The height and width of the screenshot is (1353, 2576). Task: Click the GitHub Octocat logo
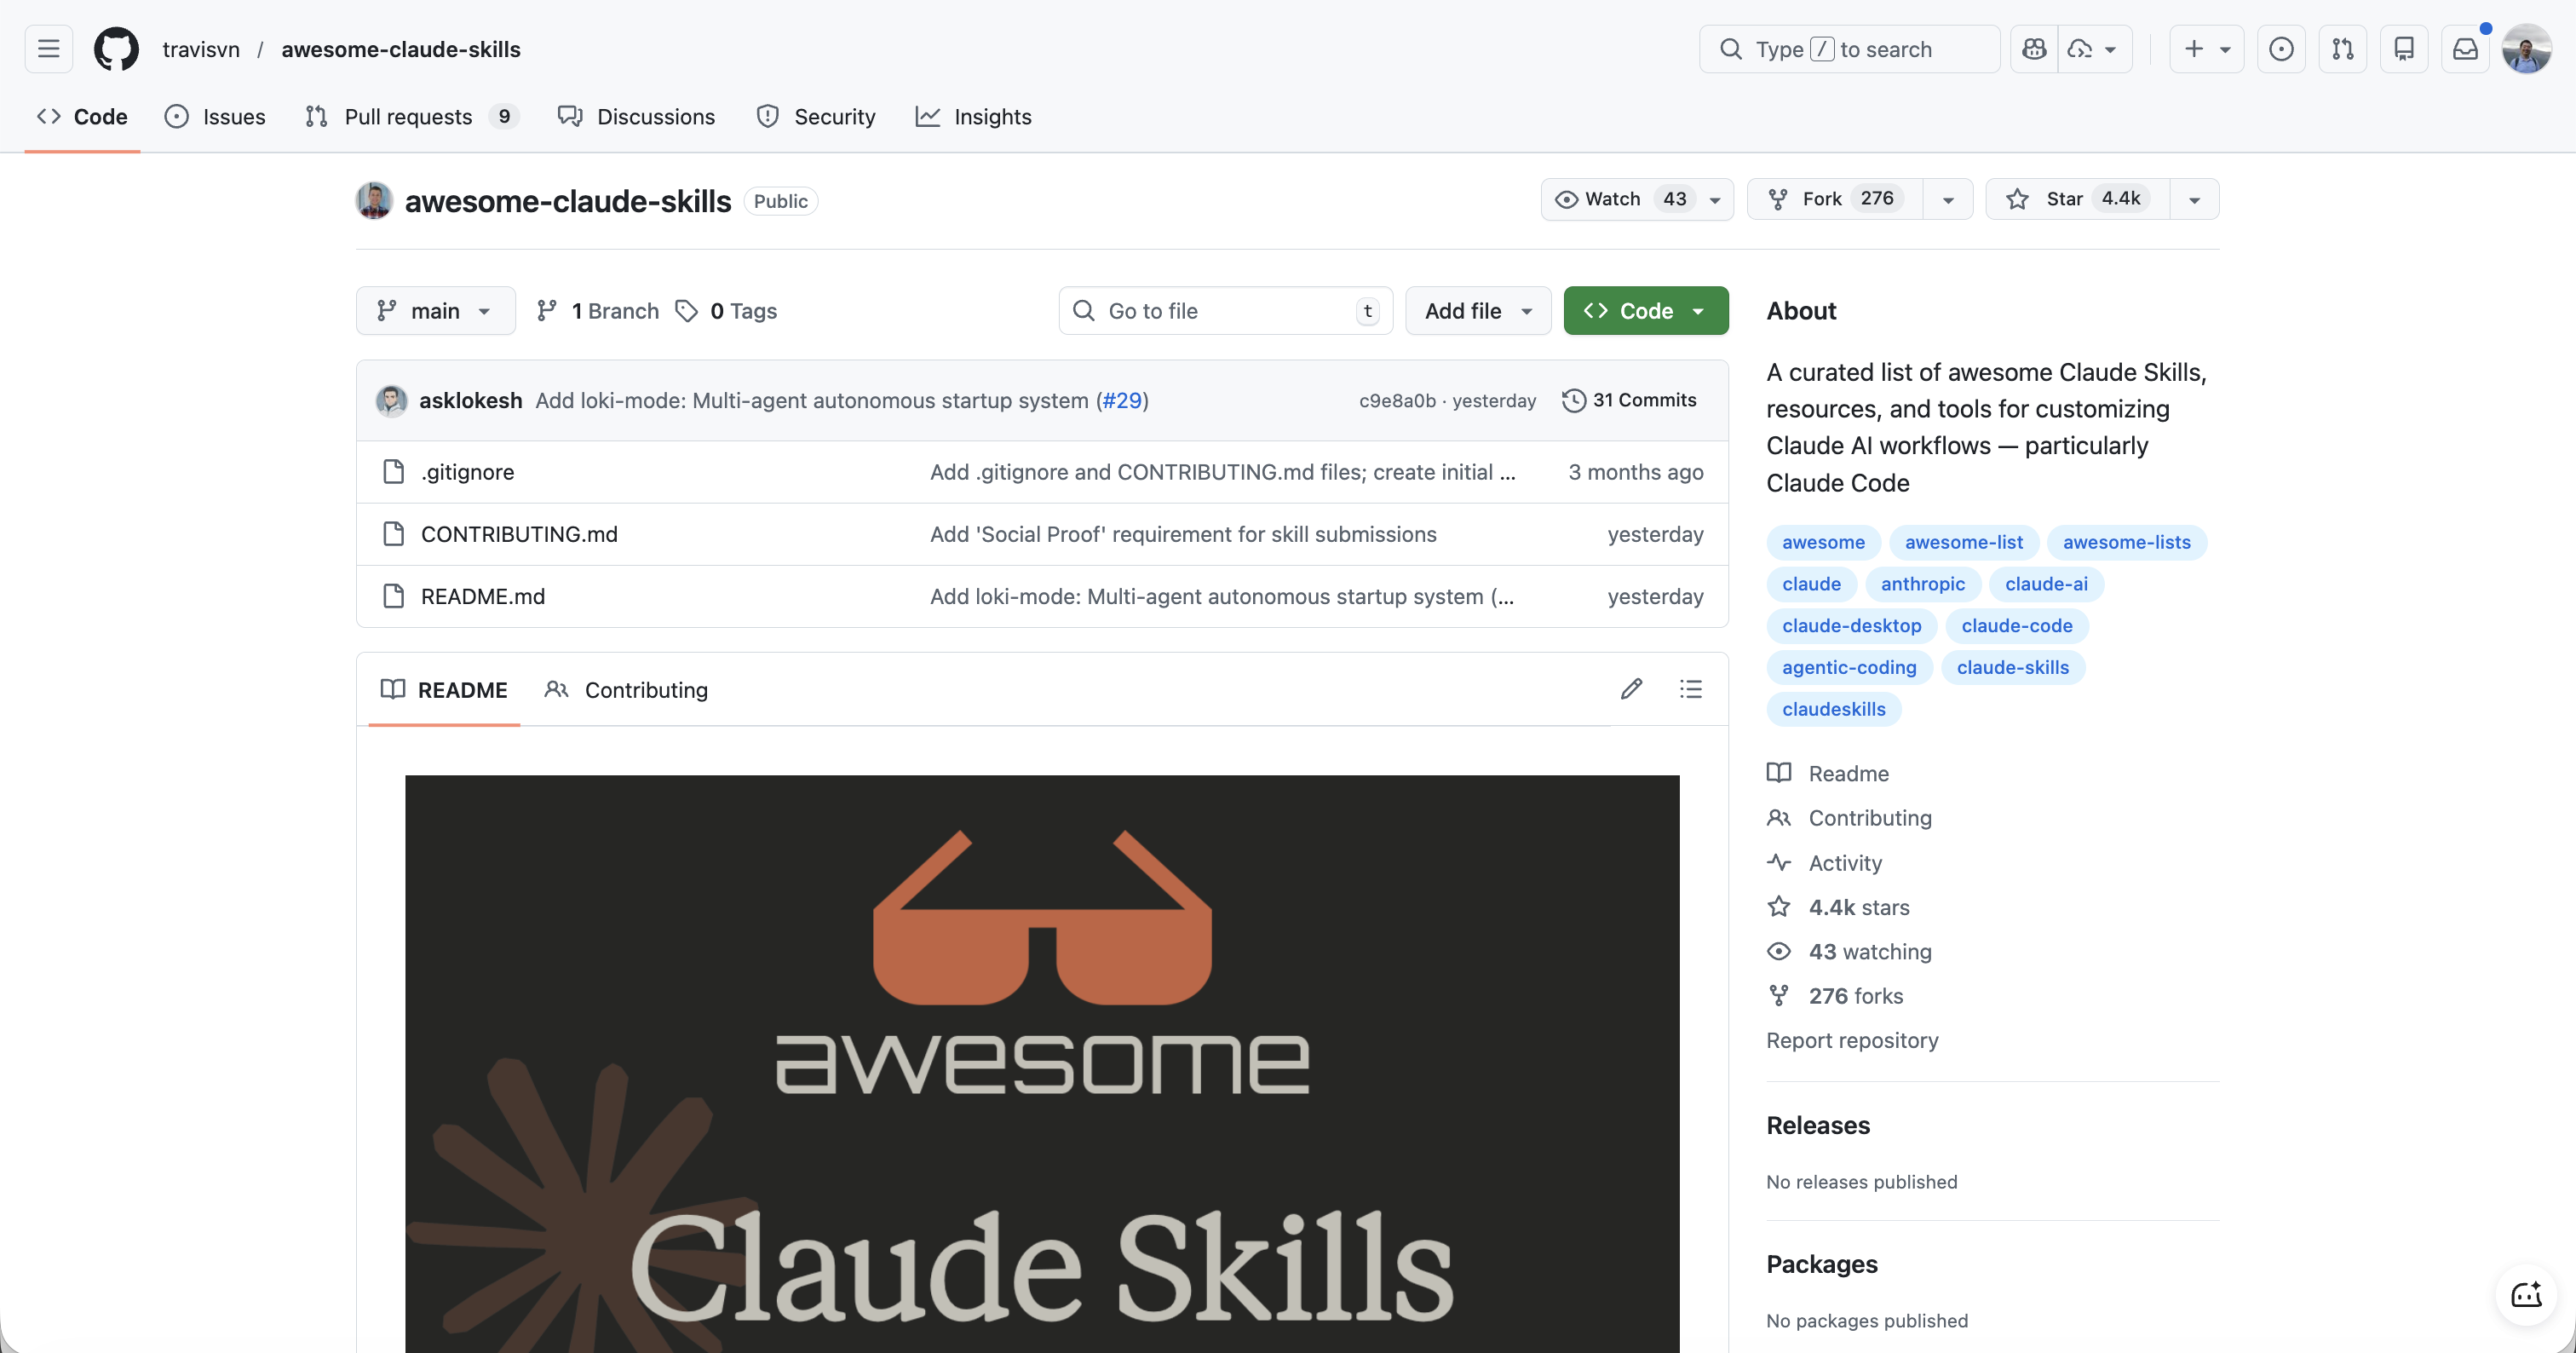(116, 49)
